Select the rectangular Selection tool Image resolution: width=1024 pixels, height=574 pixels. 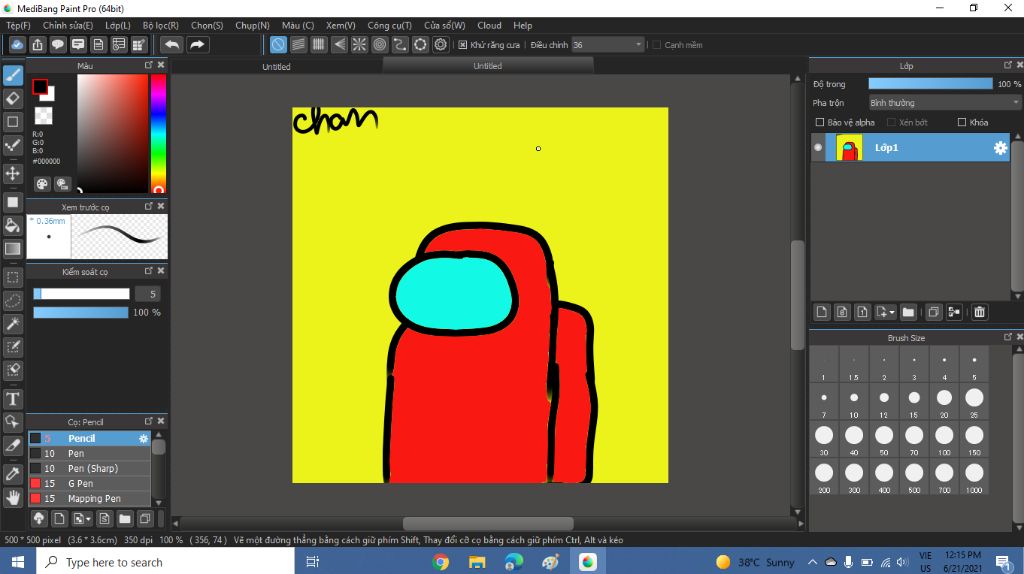12,277
